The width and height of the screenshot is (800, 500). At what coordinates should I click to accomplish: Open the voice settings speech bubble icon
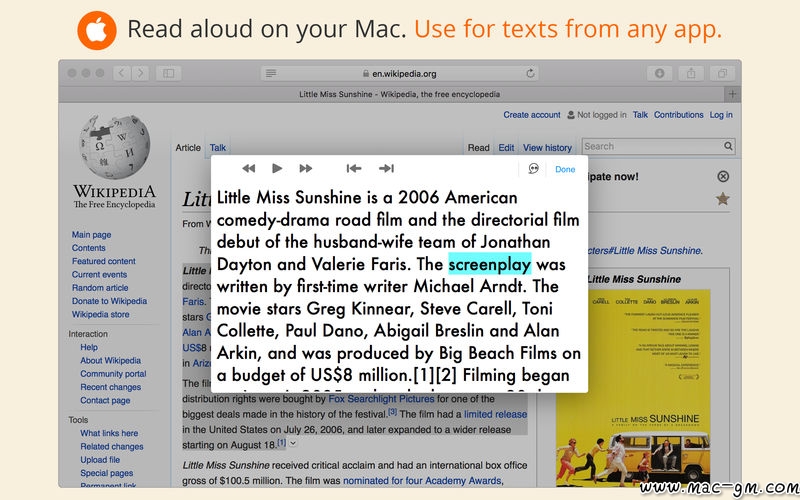pyautogui.click(x=533, y=169)
